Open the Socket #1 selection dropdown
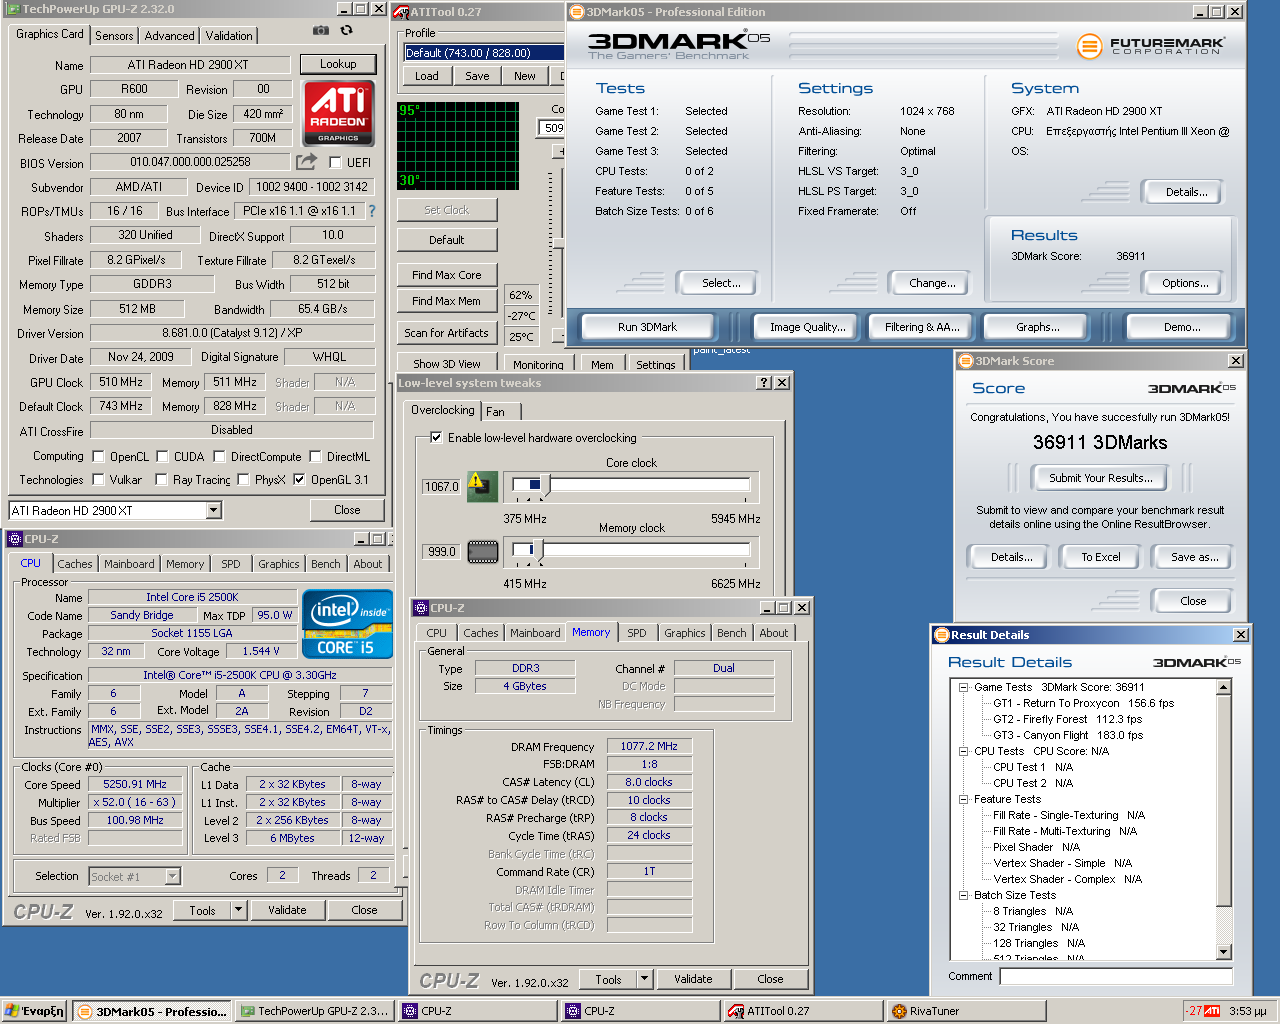The image size is (1280, 1024). (172, 876)
